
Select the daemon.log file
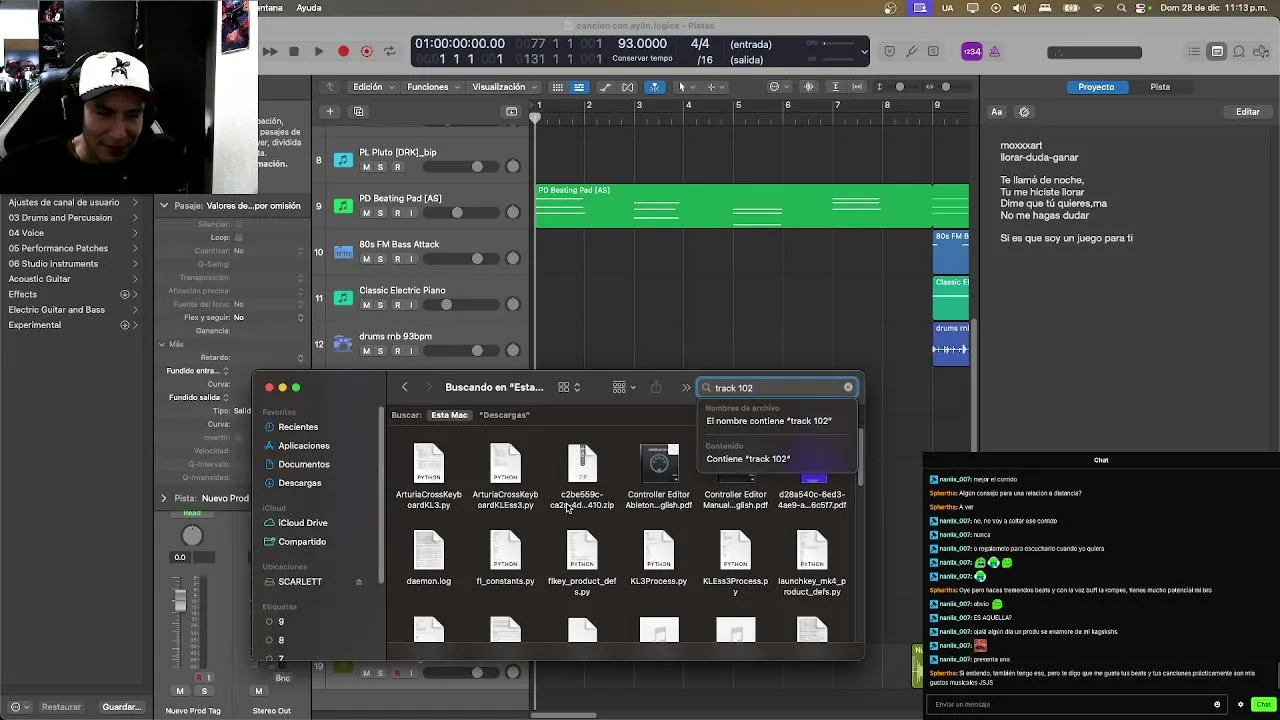pos(429,558)
